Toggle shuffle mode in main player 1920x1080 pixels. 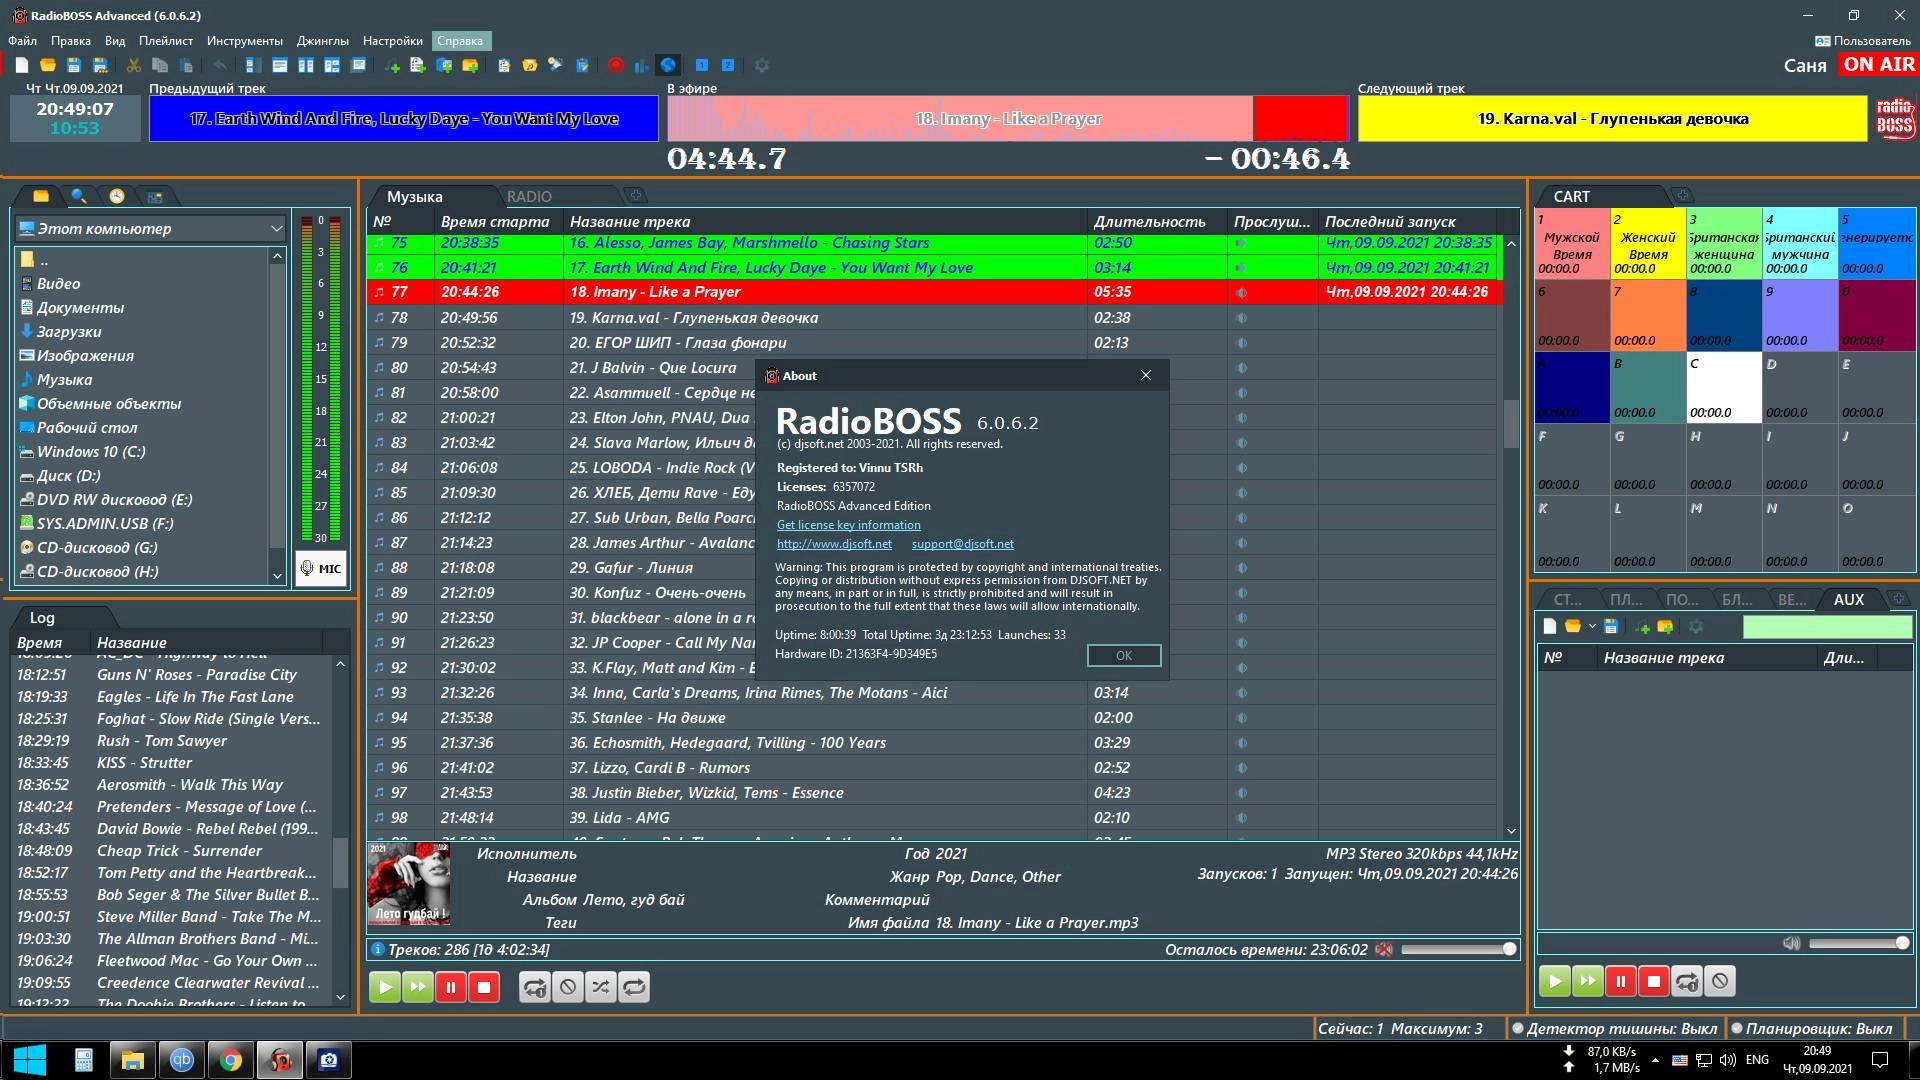(601, 987)
